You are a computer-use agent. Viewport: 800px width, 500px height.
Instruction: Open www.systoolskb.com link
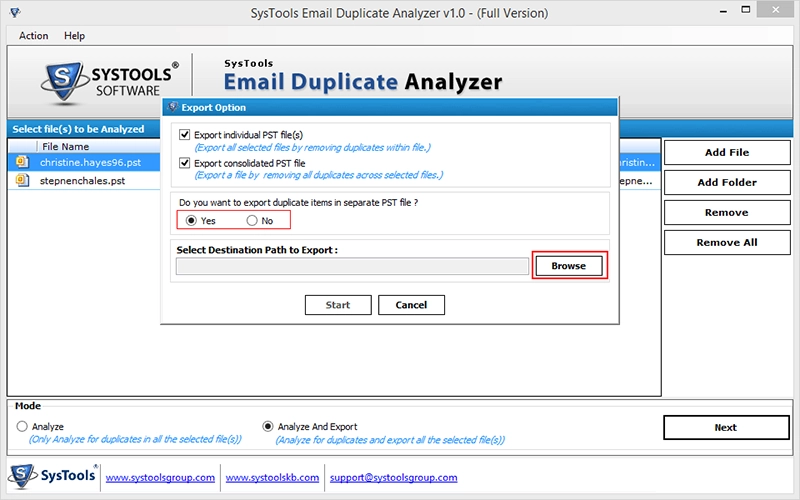tap(272, 478)
